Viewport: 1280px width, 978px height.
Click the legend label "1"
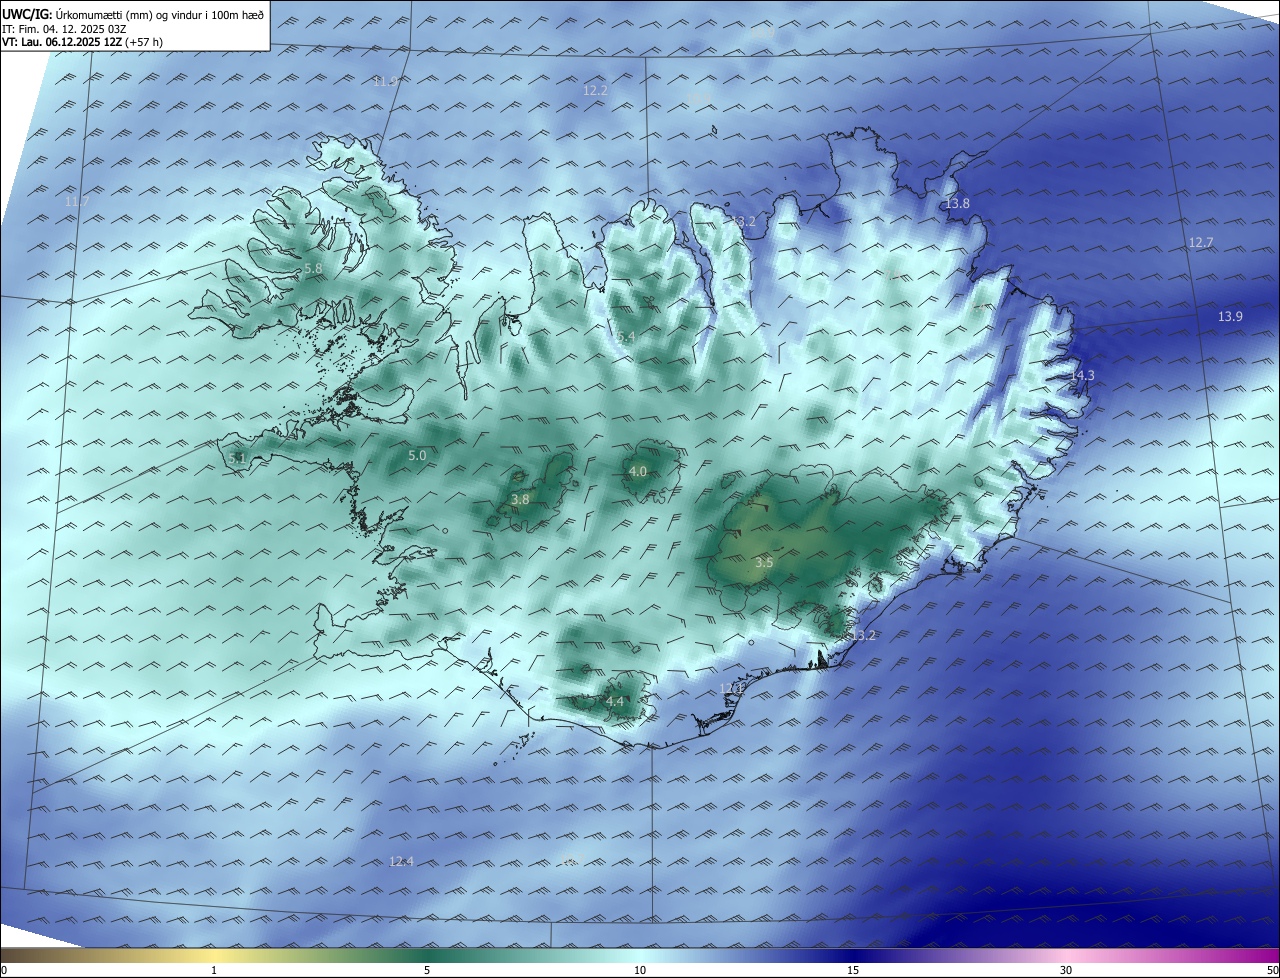pyautogui.click(x=214, y=971)
